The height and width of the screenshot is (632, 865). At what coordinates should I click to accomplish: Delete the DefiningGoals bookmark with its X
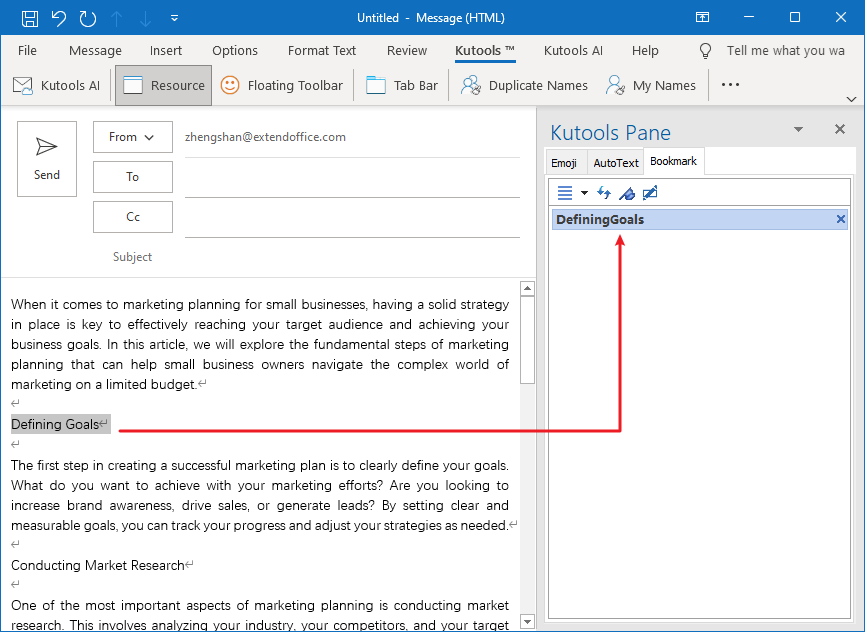click(841, 219)
